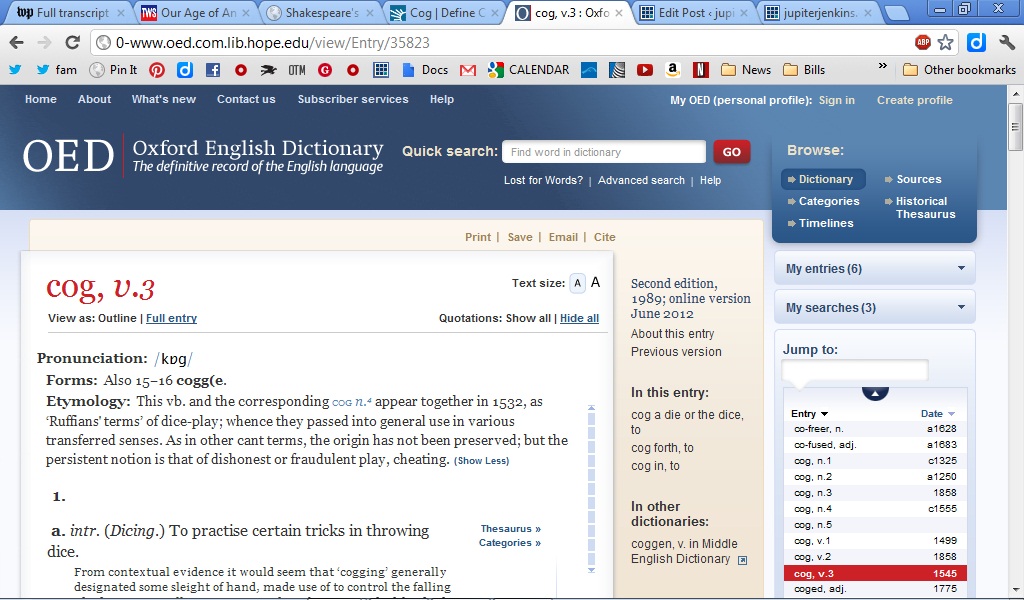Click the blue quotation date strip

592,488
